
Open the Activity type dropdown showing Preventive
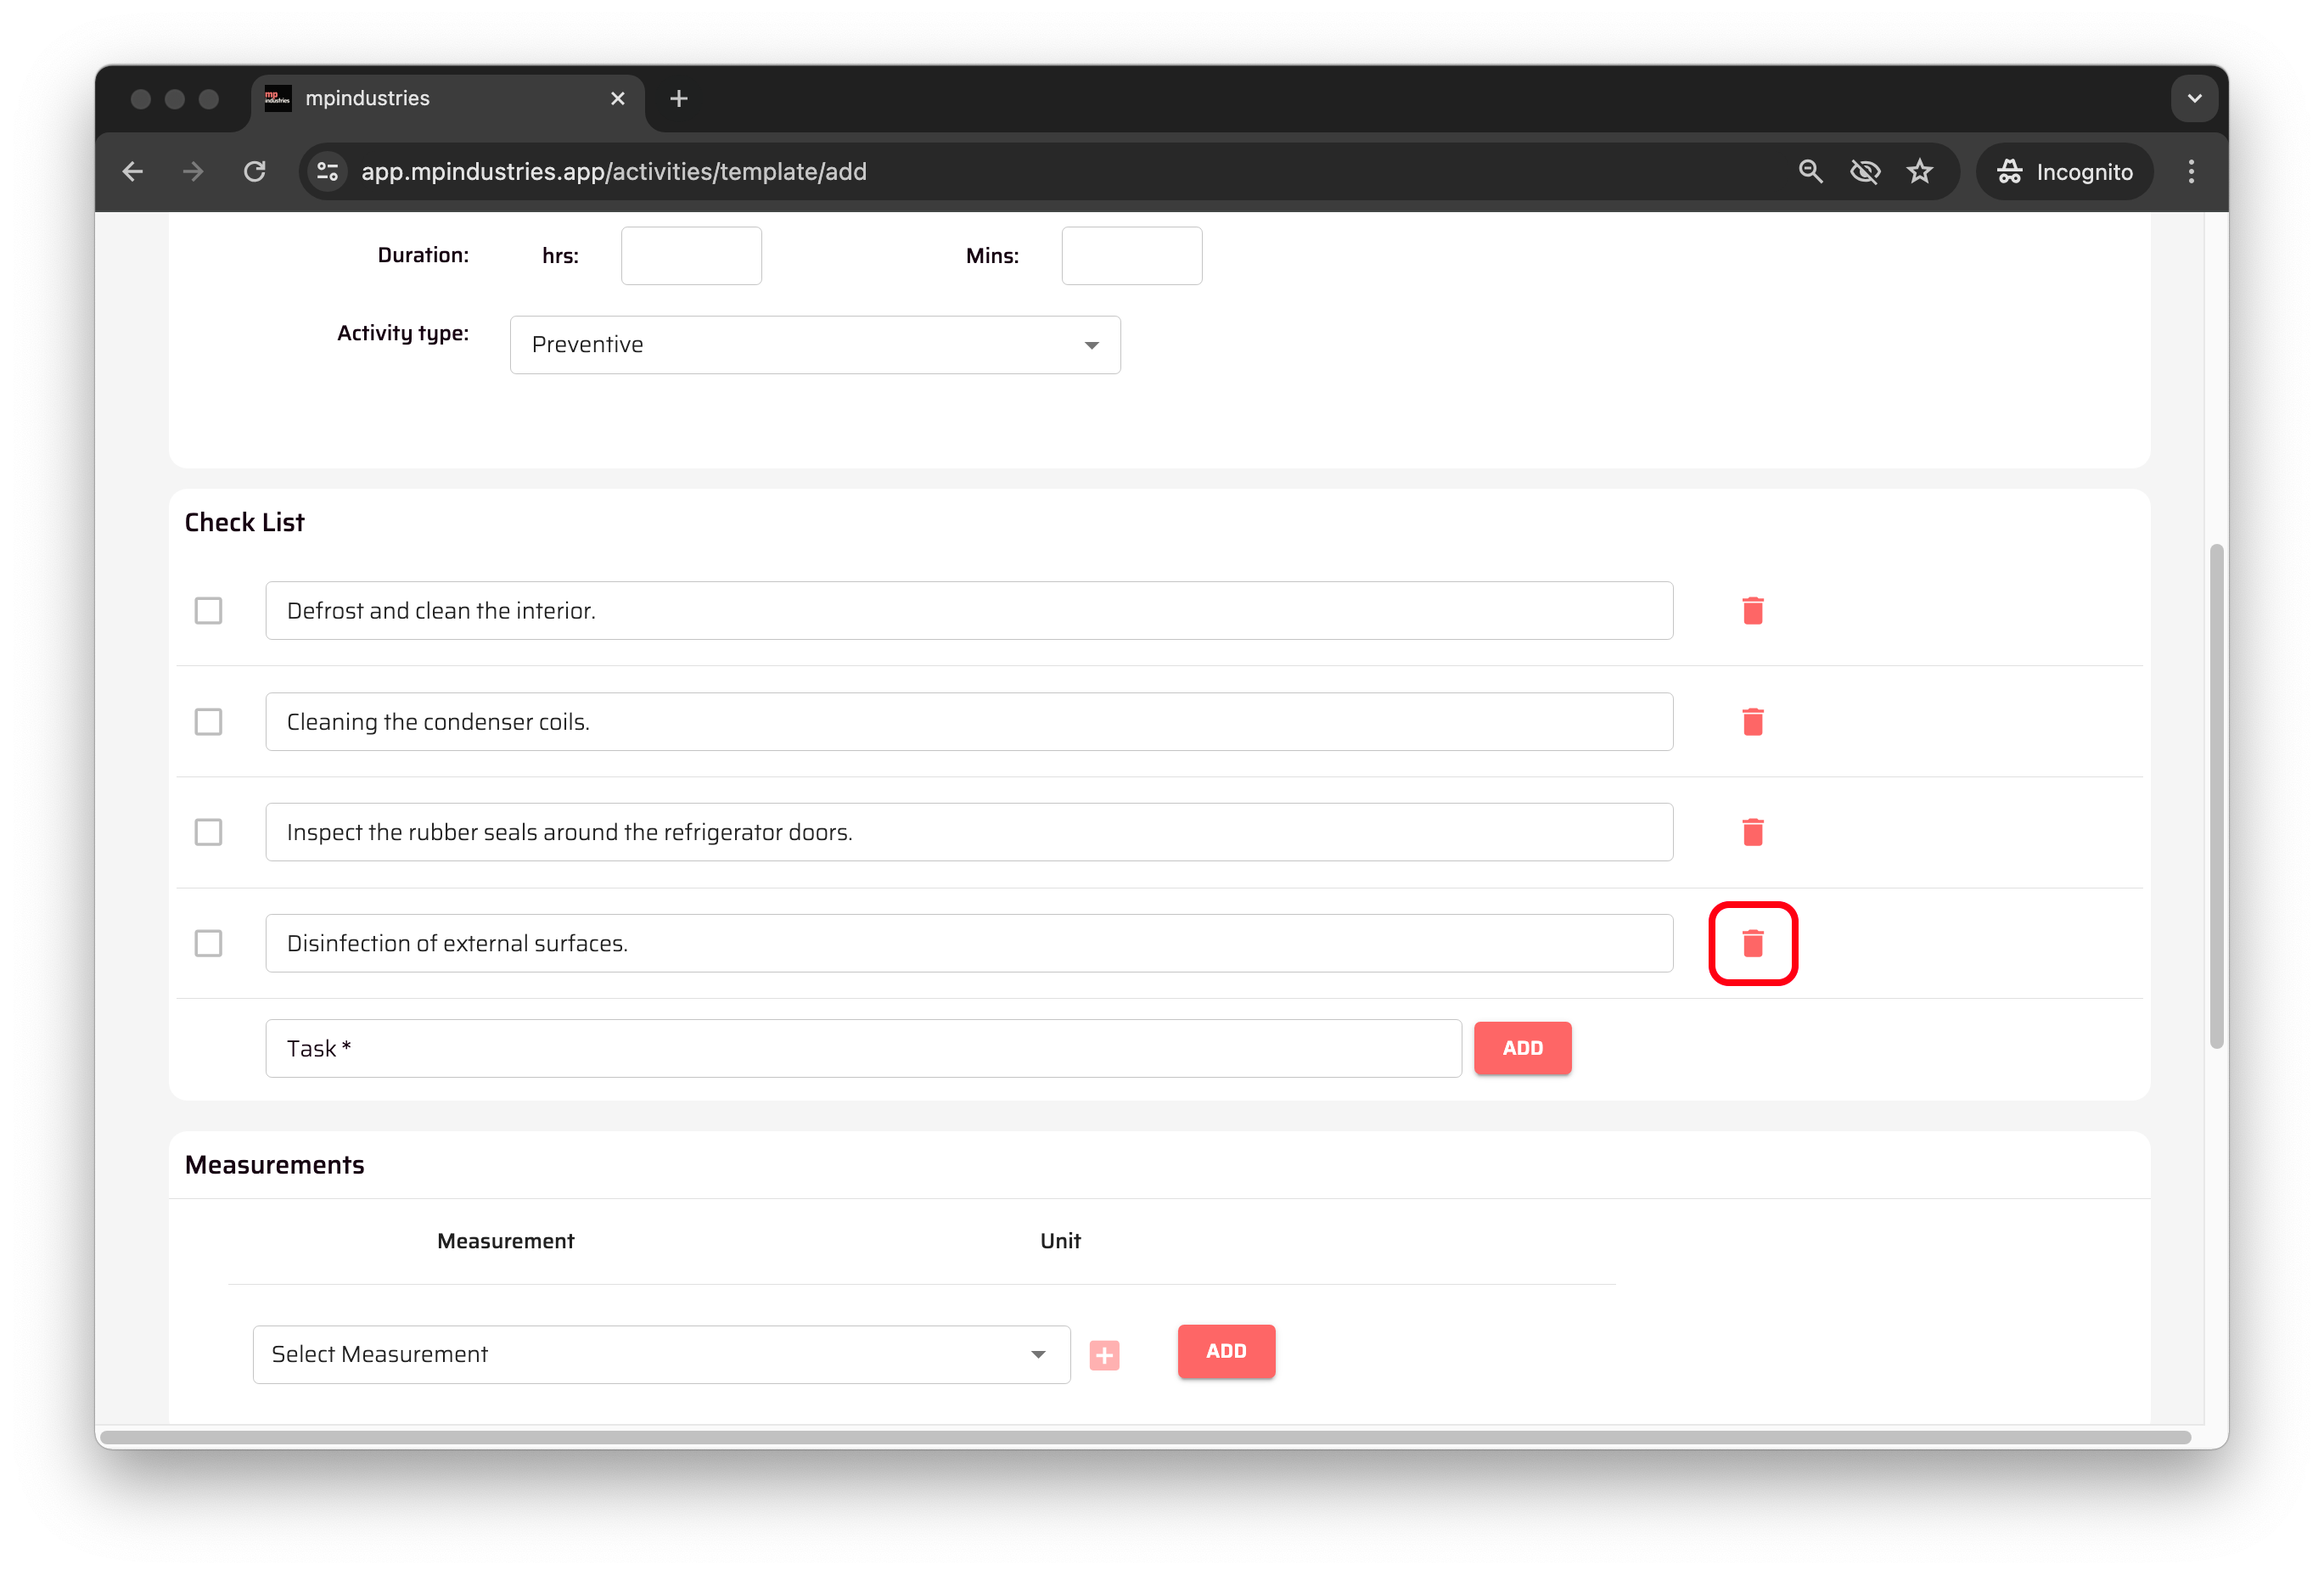pos(814,345)
